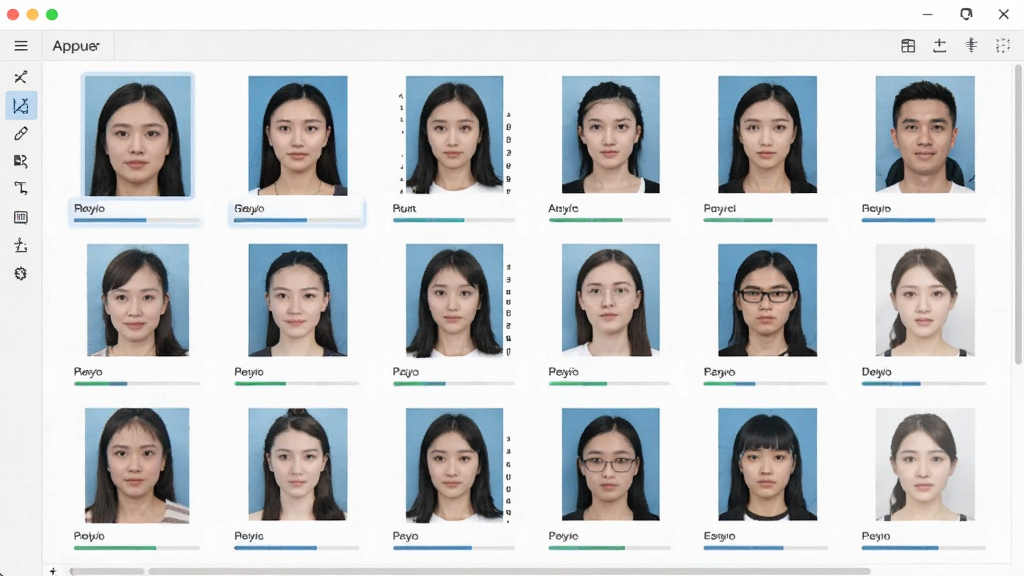This screenshot has height=576, width=1024.
Task: Select the portrait above the Asyic label
Action: 611,134
